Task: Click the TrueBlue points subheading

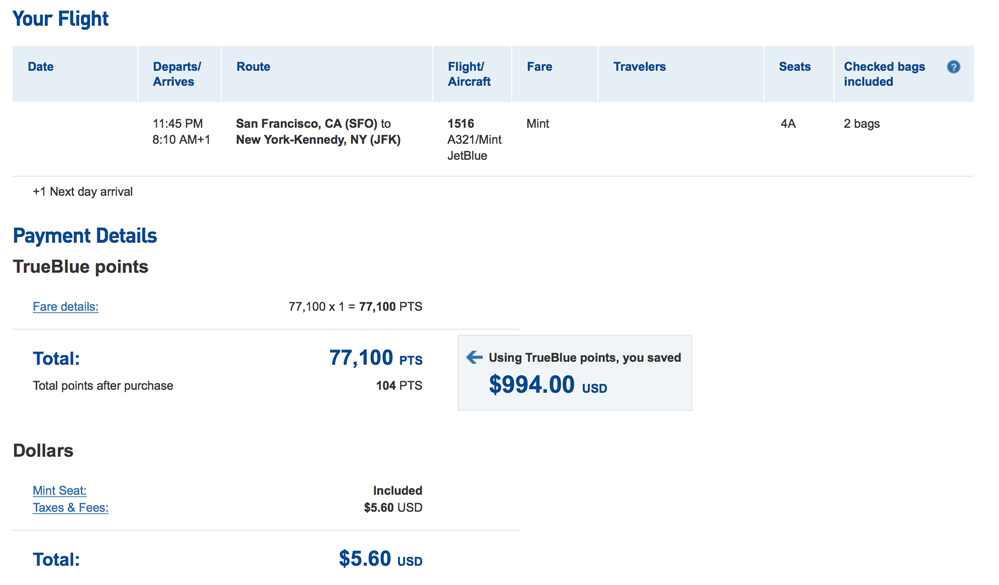Action: (80, 267)
